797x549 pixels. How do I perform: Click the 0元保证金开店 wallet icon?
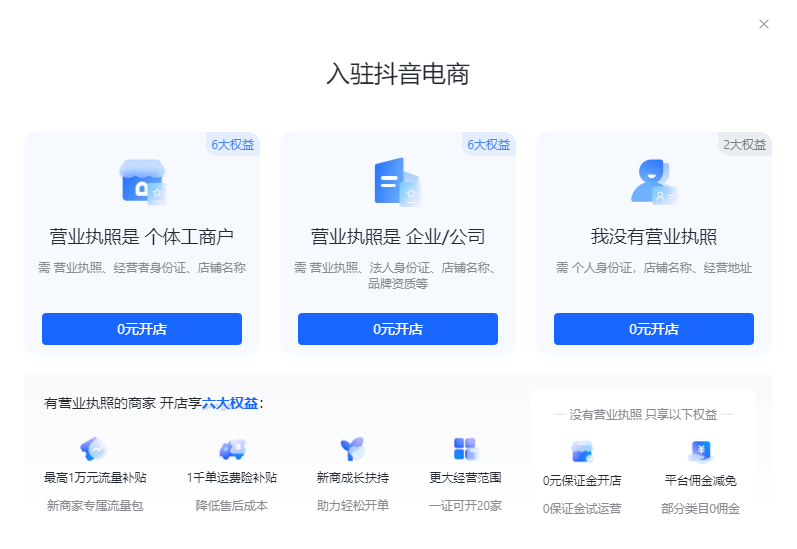click(x=582, y=451)
